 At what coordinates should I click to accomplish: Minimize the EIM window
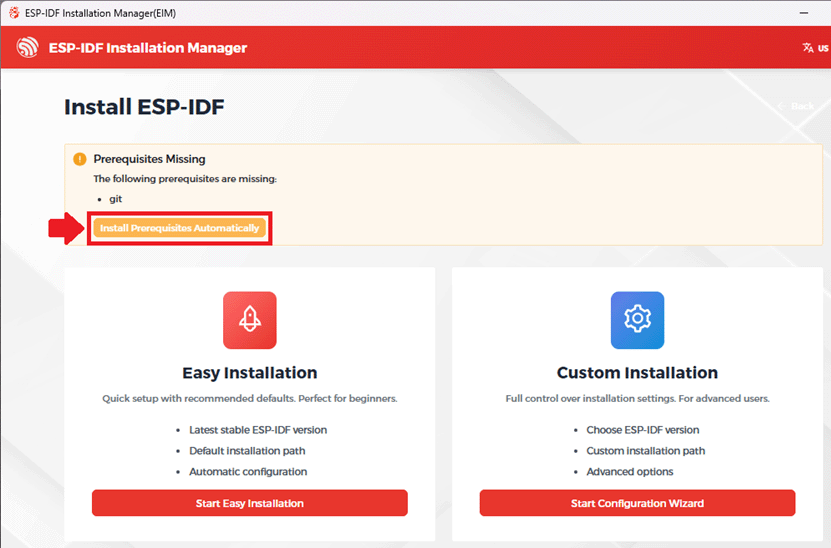pyautogui.click(x=804, y=13)
